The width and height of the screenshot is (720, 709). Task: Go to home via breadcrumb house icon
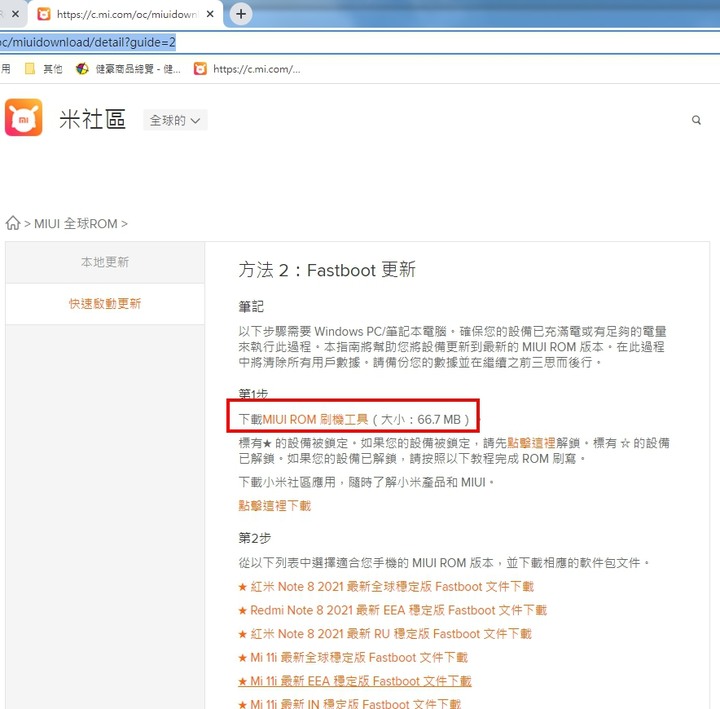[x=13, y=223]
